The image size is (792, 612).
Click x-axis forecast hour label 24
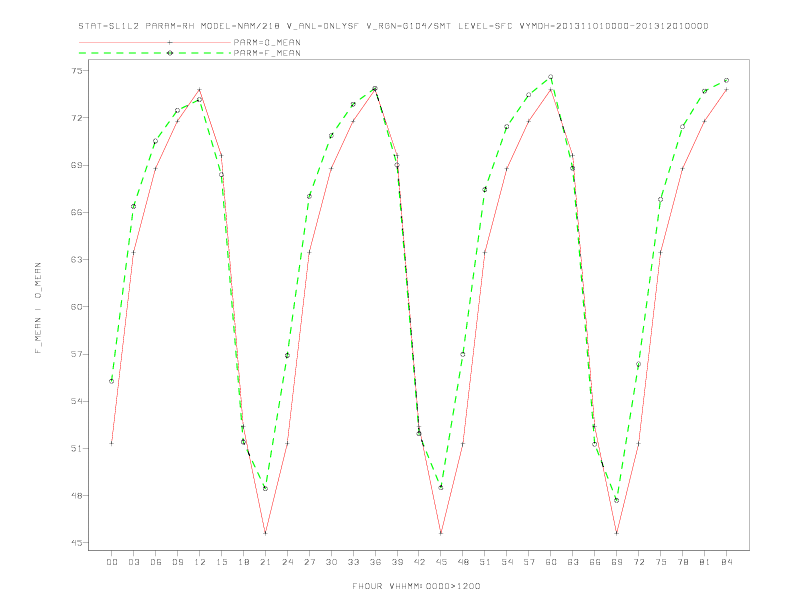point(287,562)
